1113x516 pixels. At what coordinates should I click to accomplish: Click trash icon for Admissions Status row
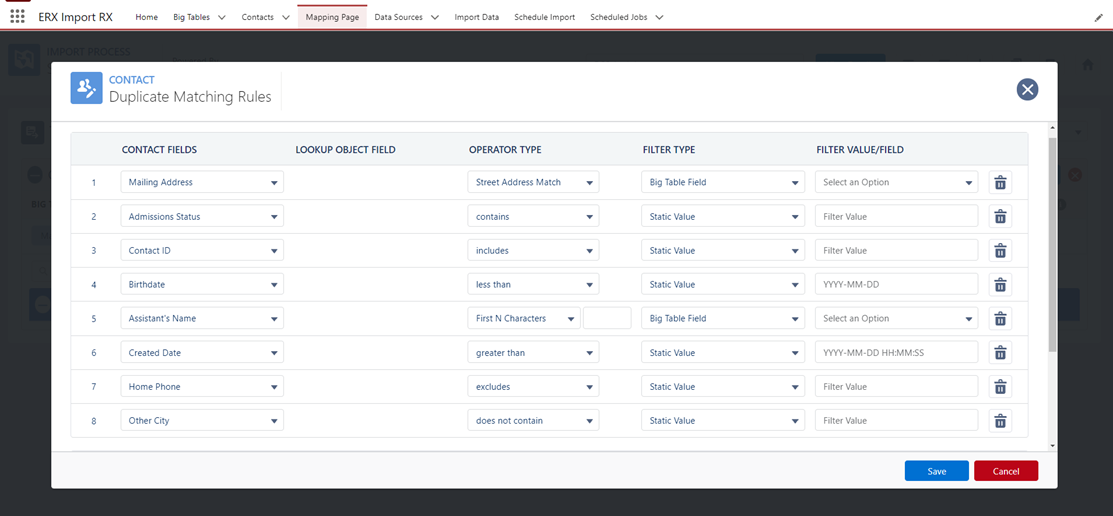coord(999,216)
